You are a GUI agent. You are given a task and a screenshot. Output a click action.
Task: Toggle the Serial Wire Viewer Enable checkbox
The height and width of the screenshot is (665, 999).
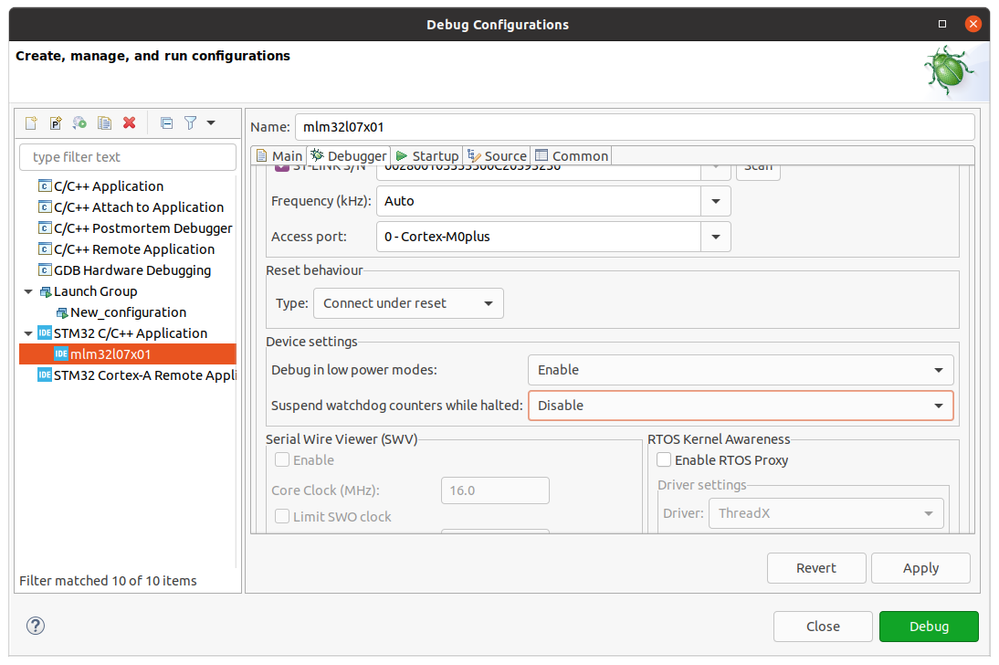(x=283, y=460)
